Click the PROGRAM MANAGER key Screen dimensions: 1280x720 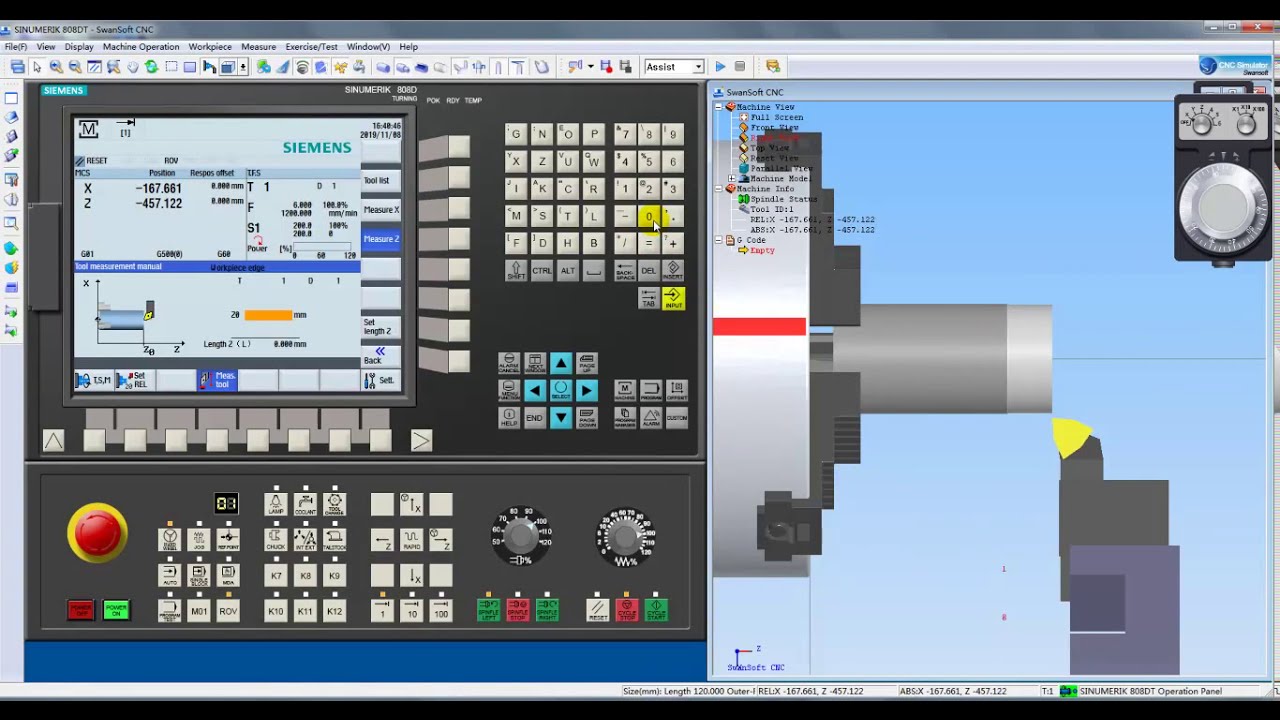[x=624, y=417]
